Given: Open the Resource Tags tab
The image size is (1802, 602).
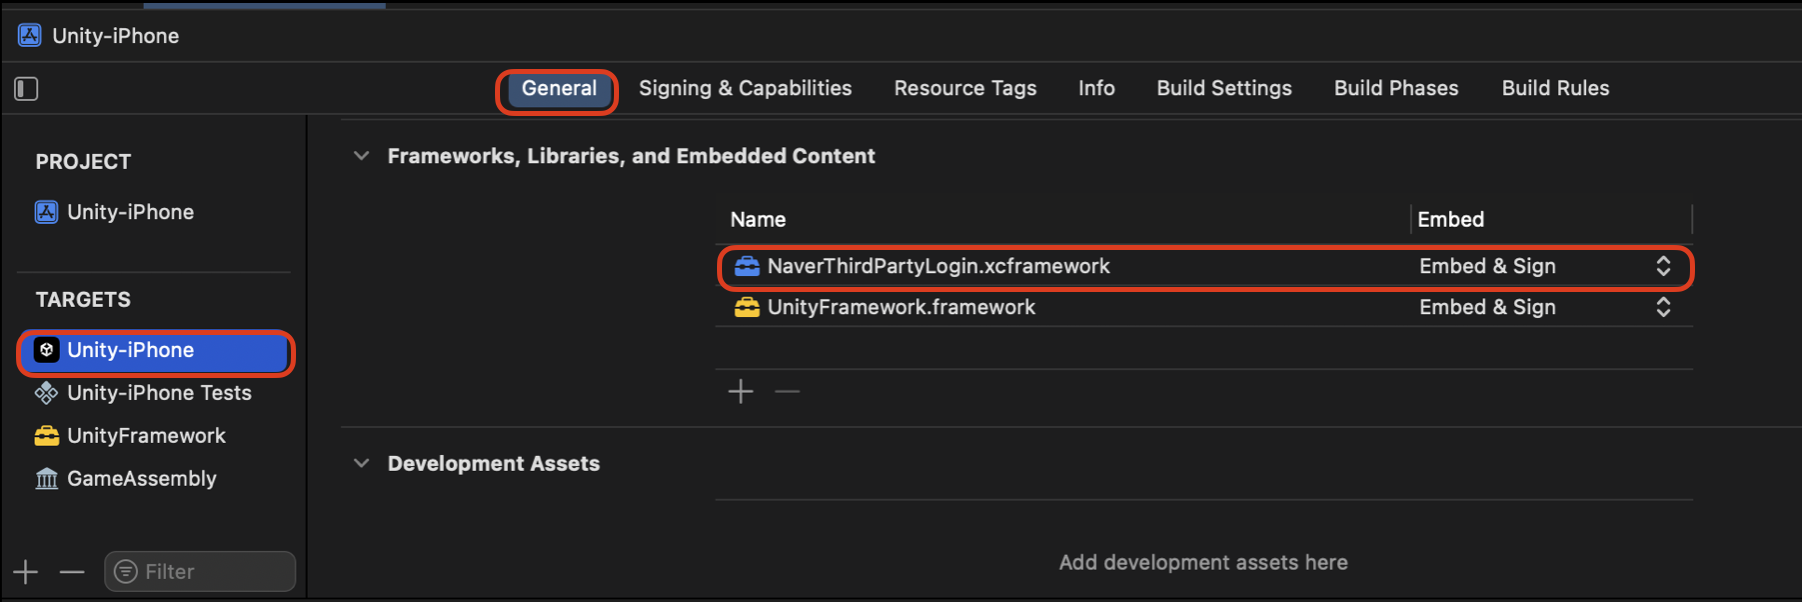Looking at the screenshot, I should coord(965,88).
